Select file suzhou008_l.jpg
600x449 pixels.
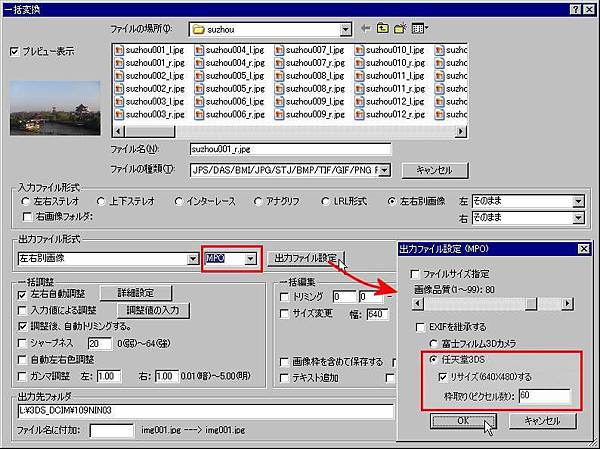tap(310, 75)
